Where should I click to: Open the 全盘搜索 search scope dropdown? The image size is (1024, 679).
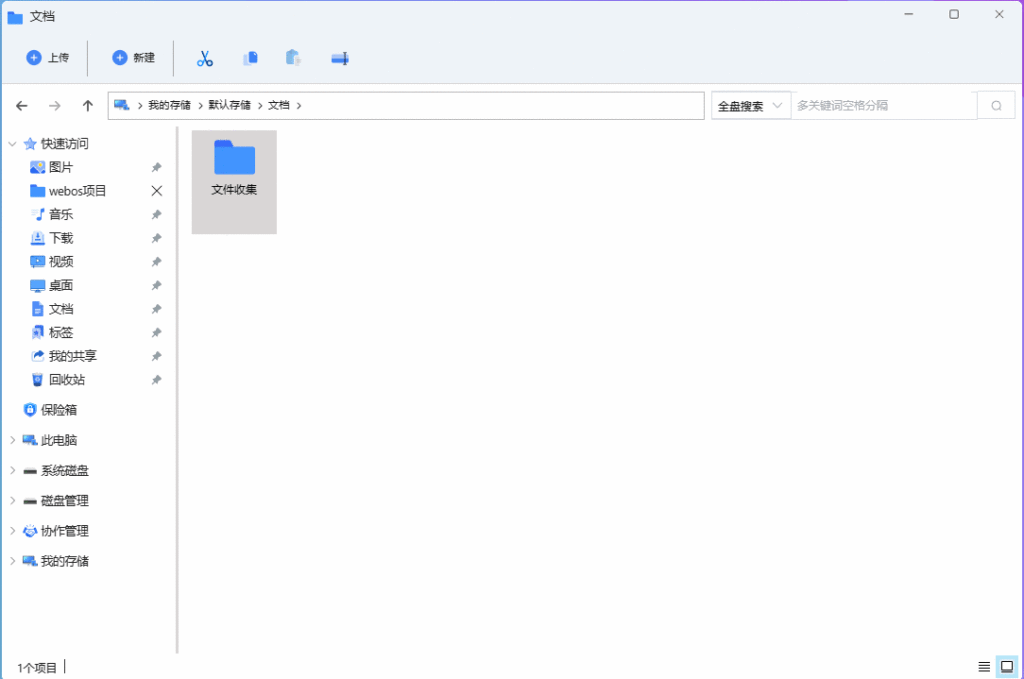(750, 106)
